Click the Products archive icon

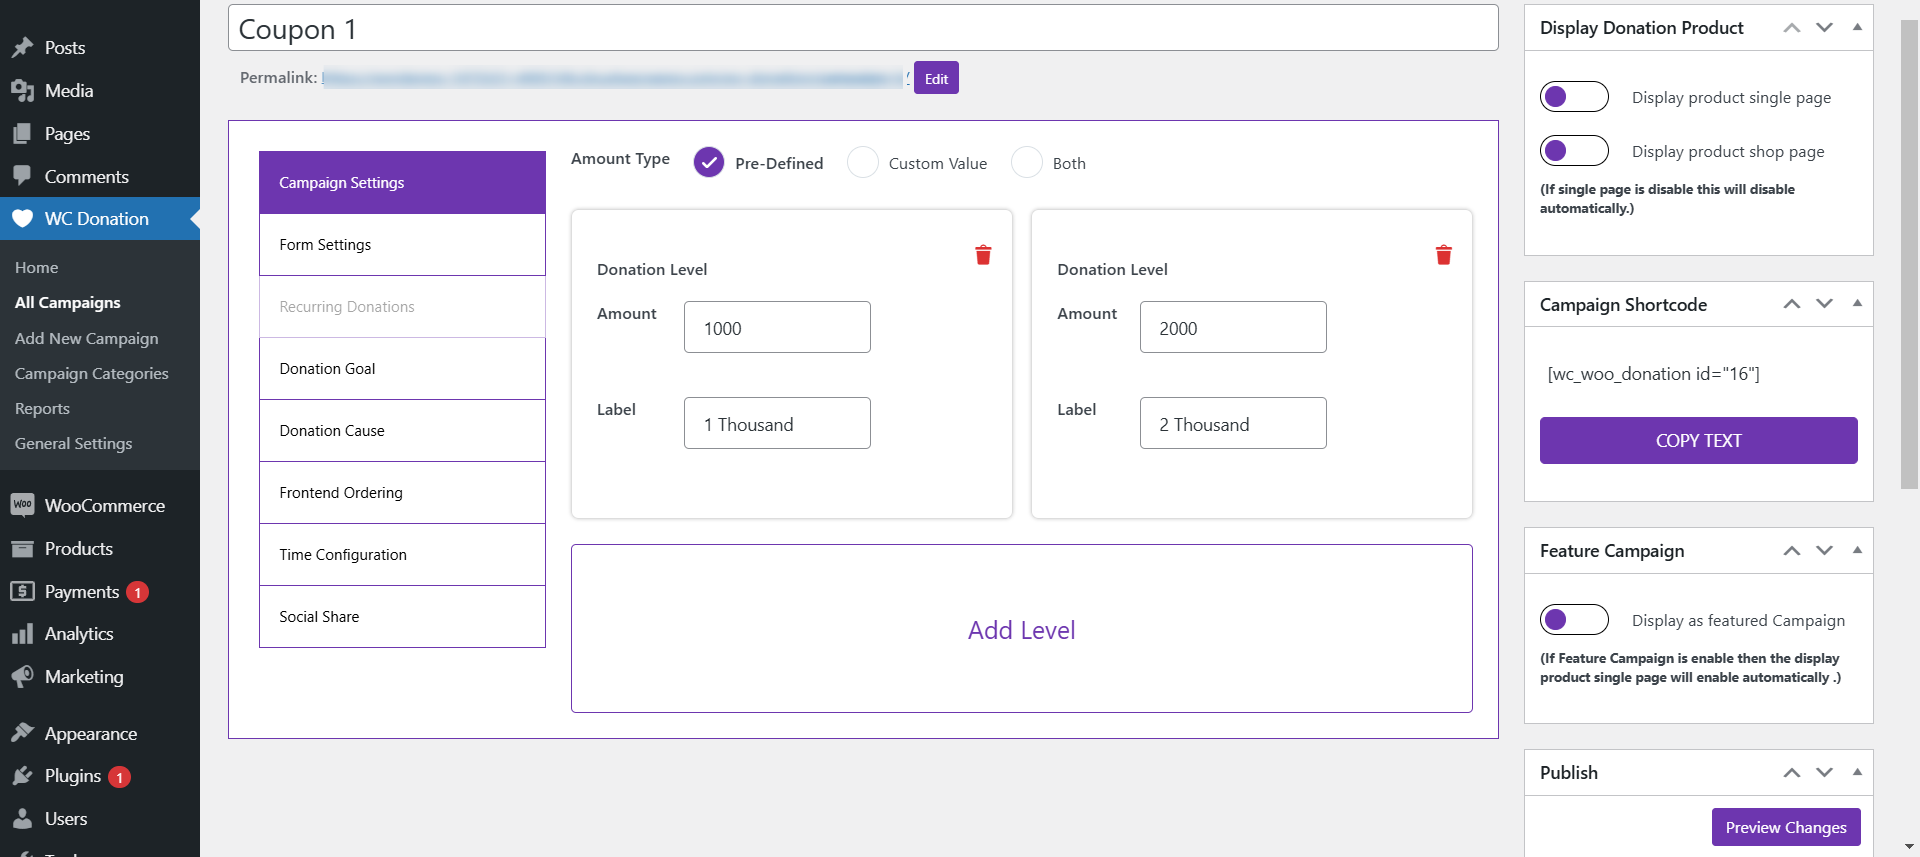22,549
